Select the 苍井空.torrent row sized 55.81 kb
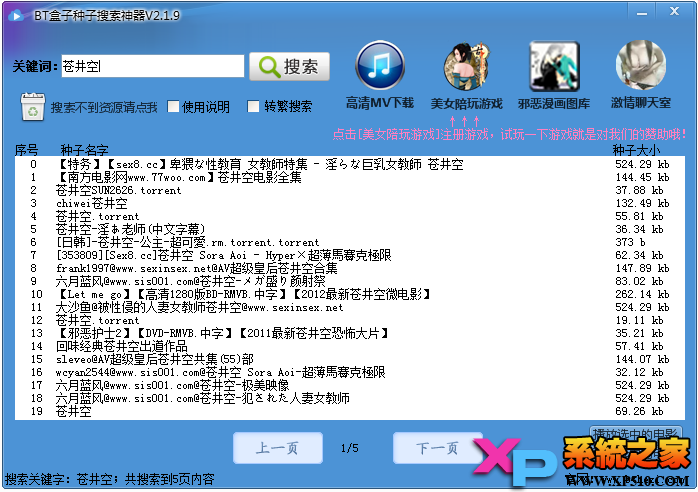The height and width of the screenshot is (492, 698). (x=350, y=216)
